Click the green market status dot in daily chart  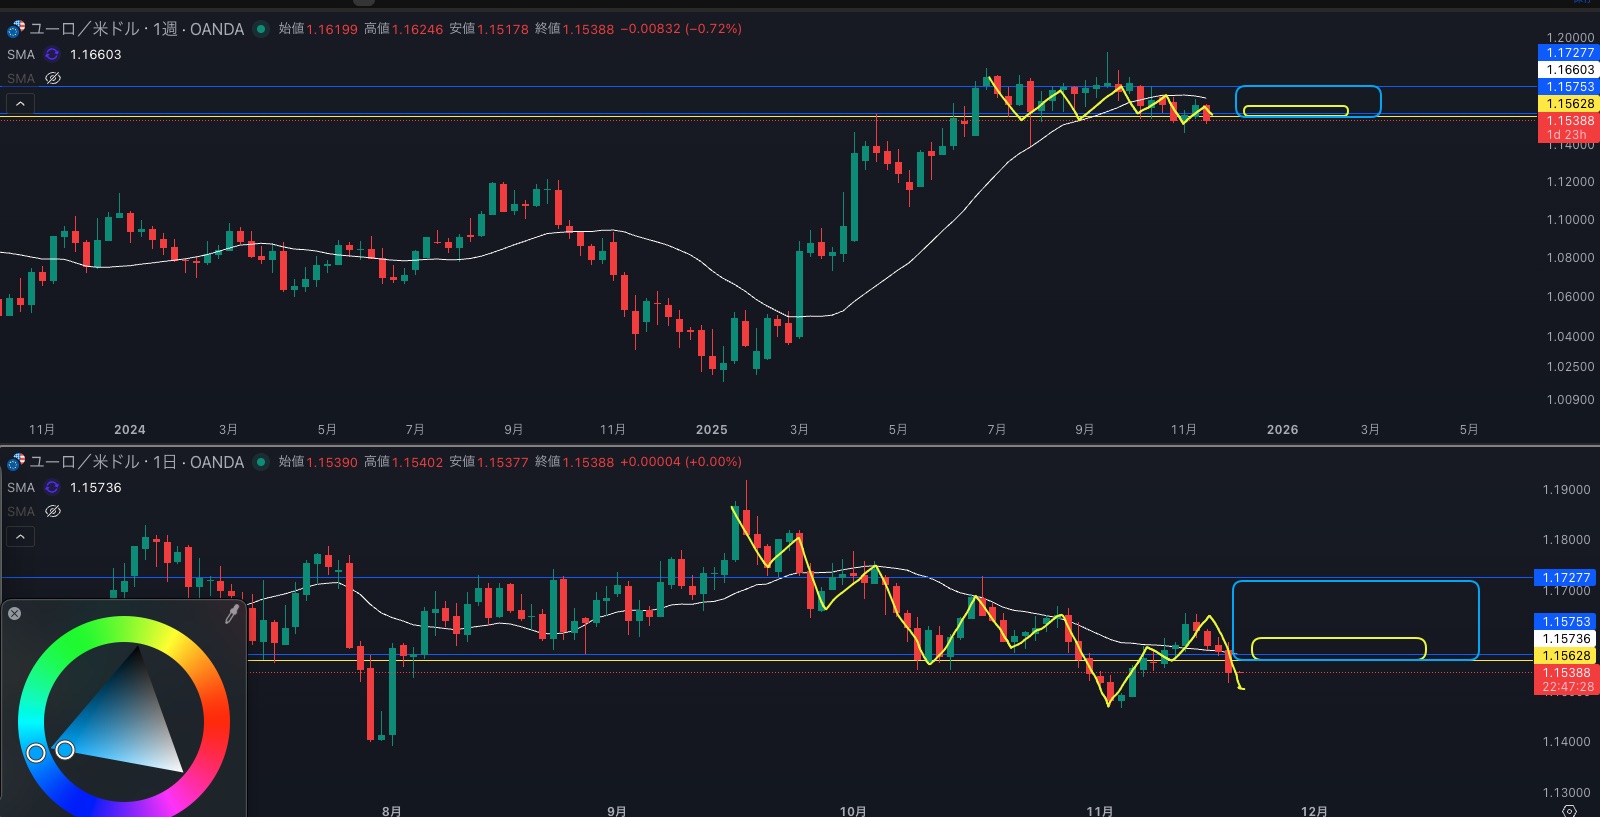point(261,462)
